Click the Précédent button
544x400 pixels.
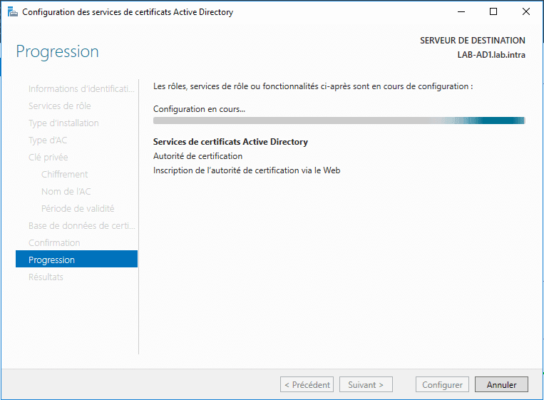(307, 384)
